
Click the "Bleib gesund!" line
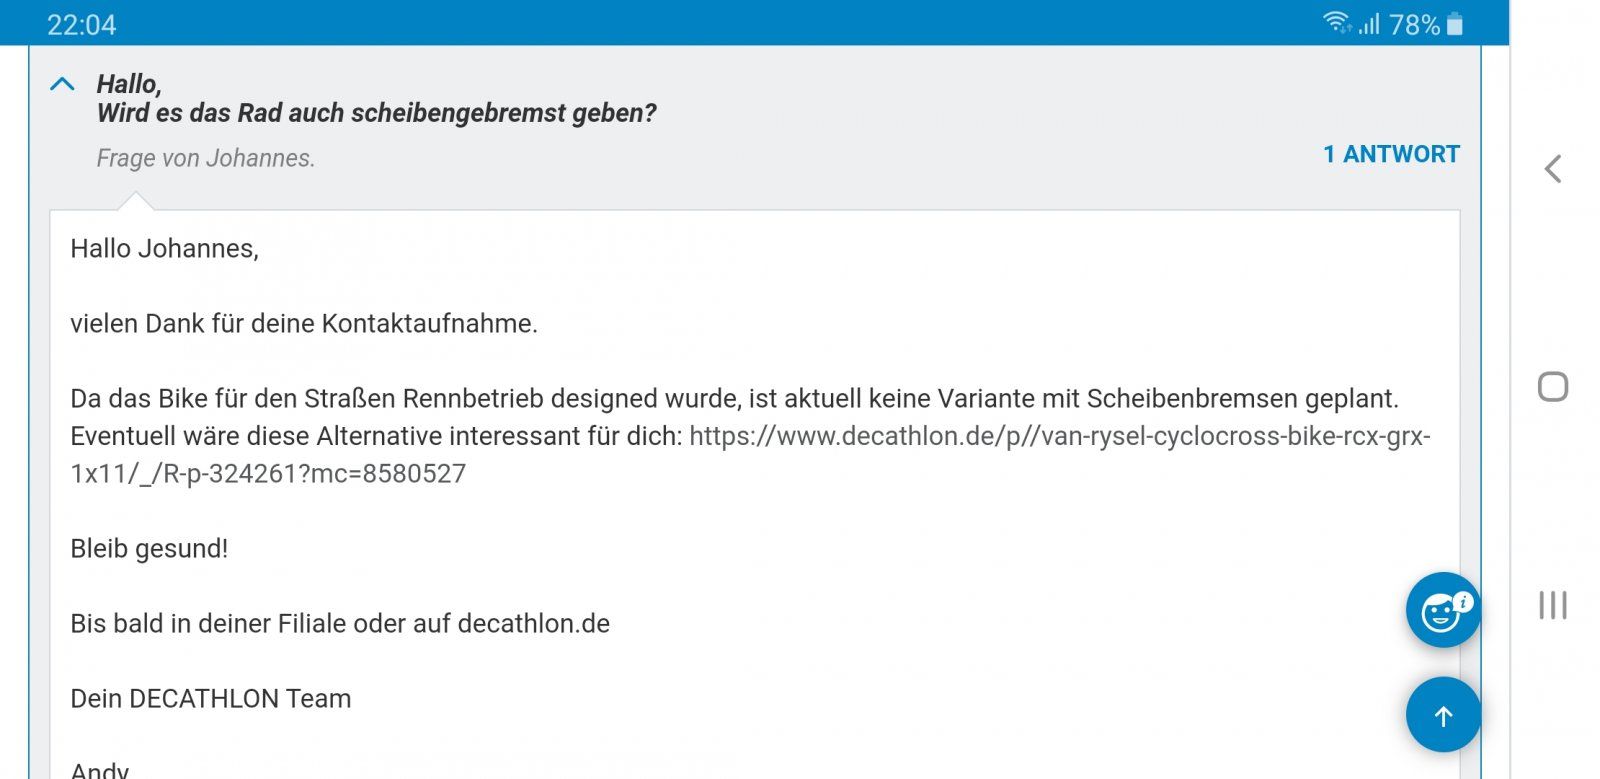click(x=149, y=549)
